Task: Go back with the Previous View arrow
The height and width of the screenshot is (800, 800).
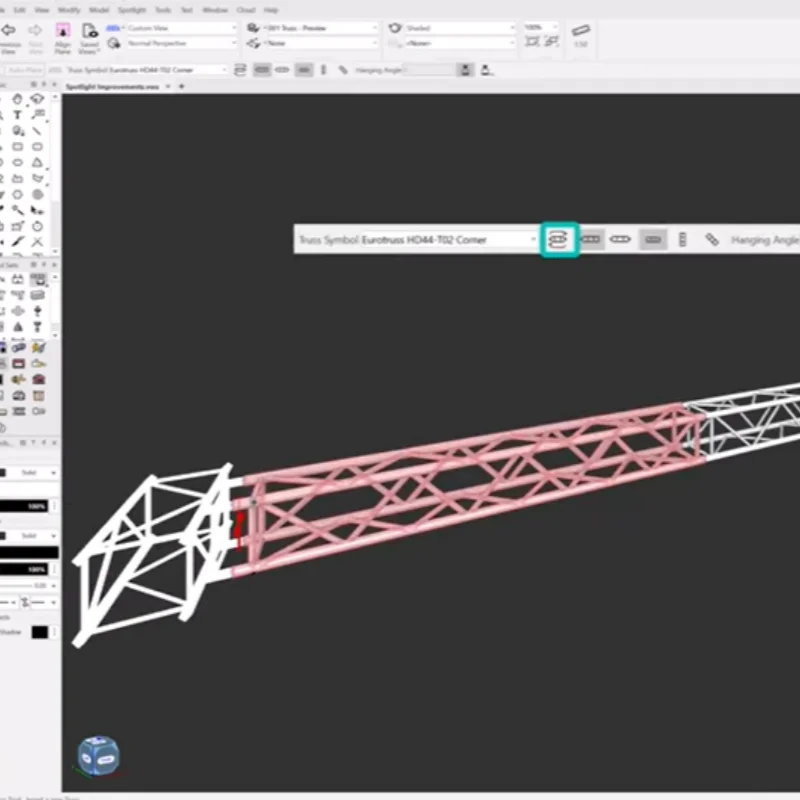Action: point(8,31)
